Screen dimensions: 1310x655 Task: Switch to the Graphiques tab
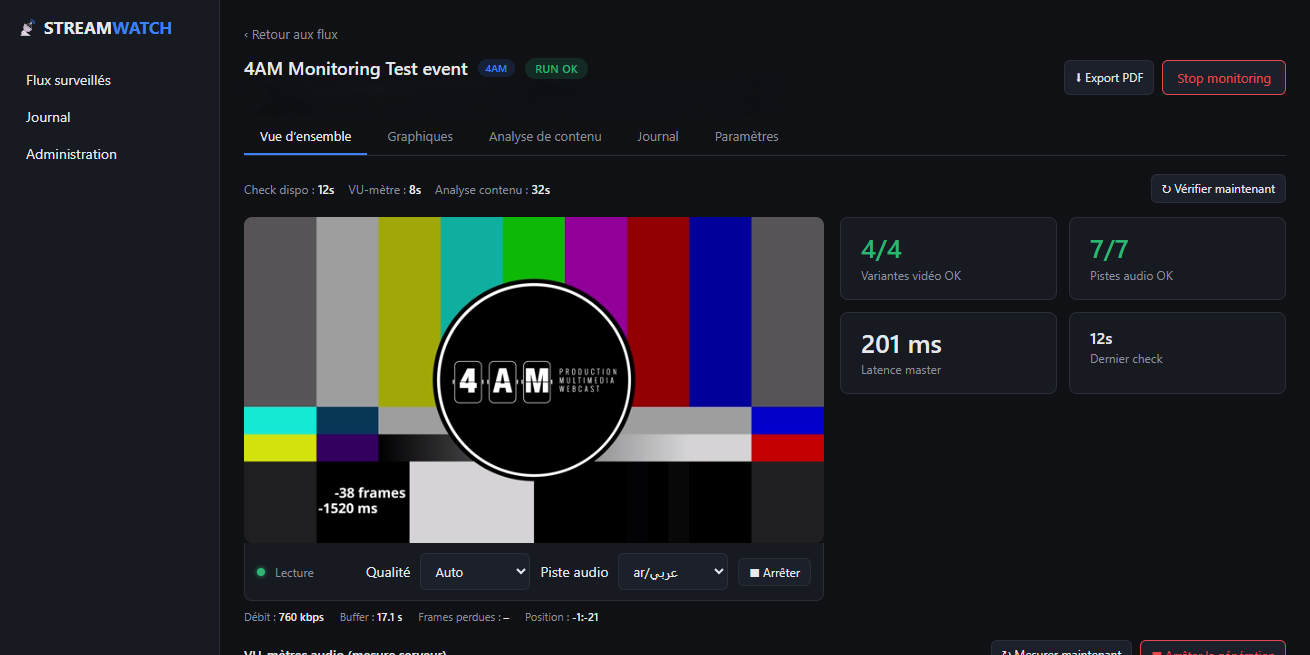(x=420, y=136)
